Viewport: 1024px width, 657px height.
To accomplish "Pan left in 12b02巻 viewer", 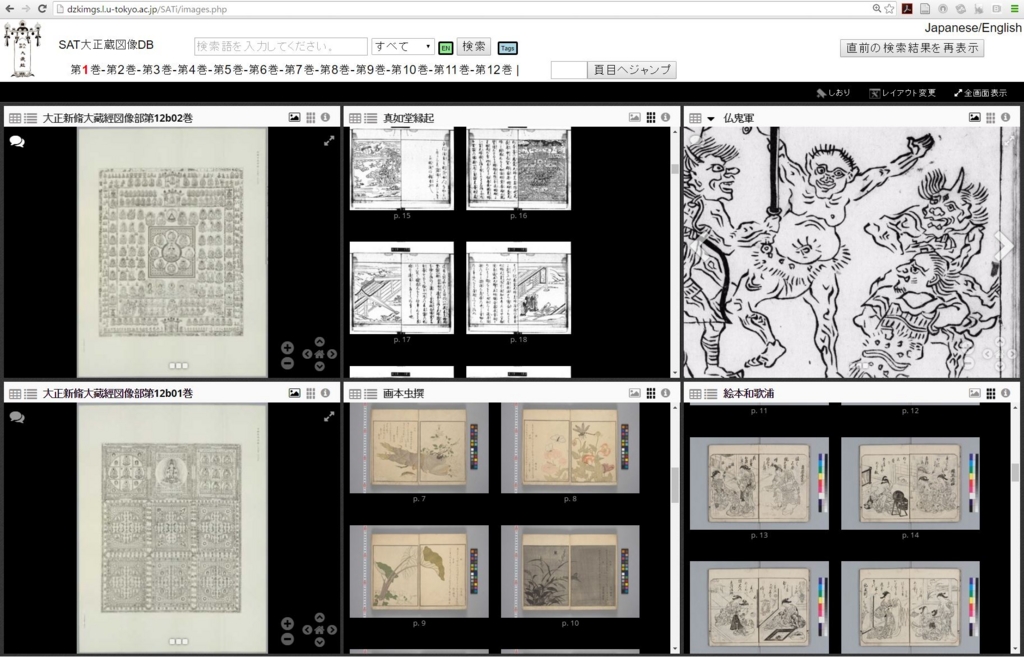I will pos(307,354).
